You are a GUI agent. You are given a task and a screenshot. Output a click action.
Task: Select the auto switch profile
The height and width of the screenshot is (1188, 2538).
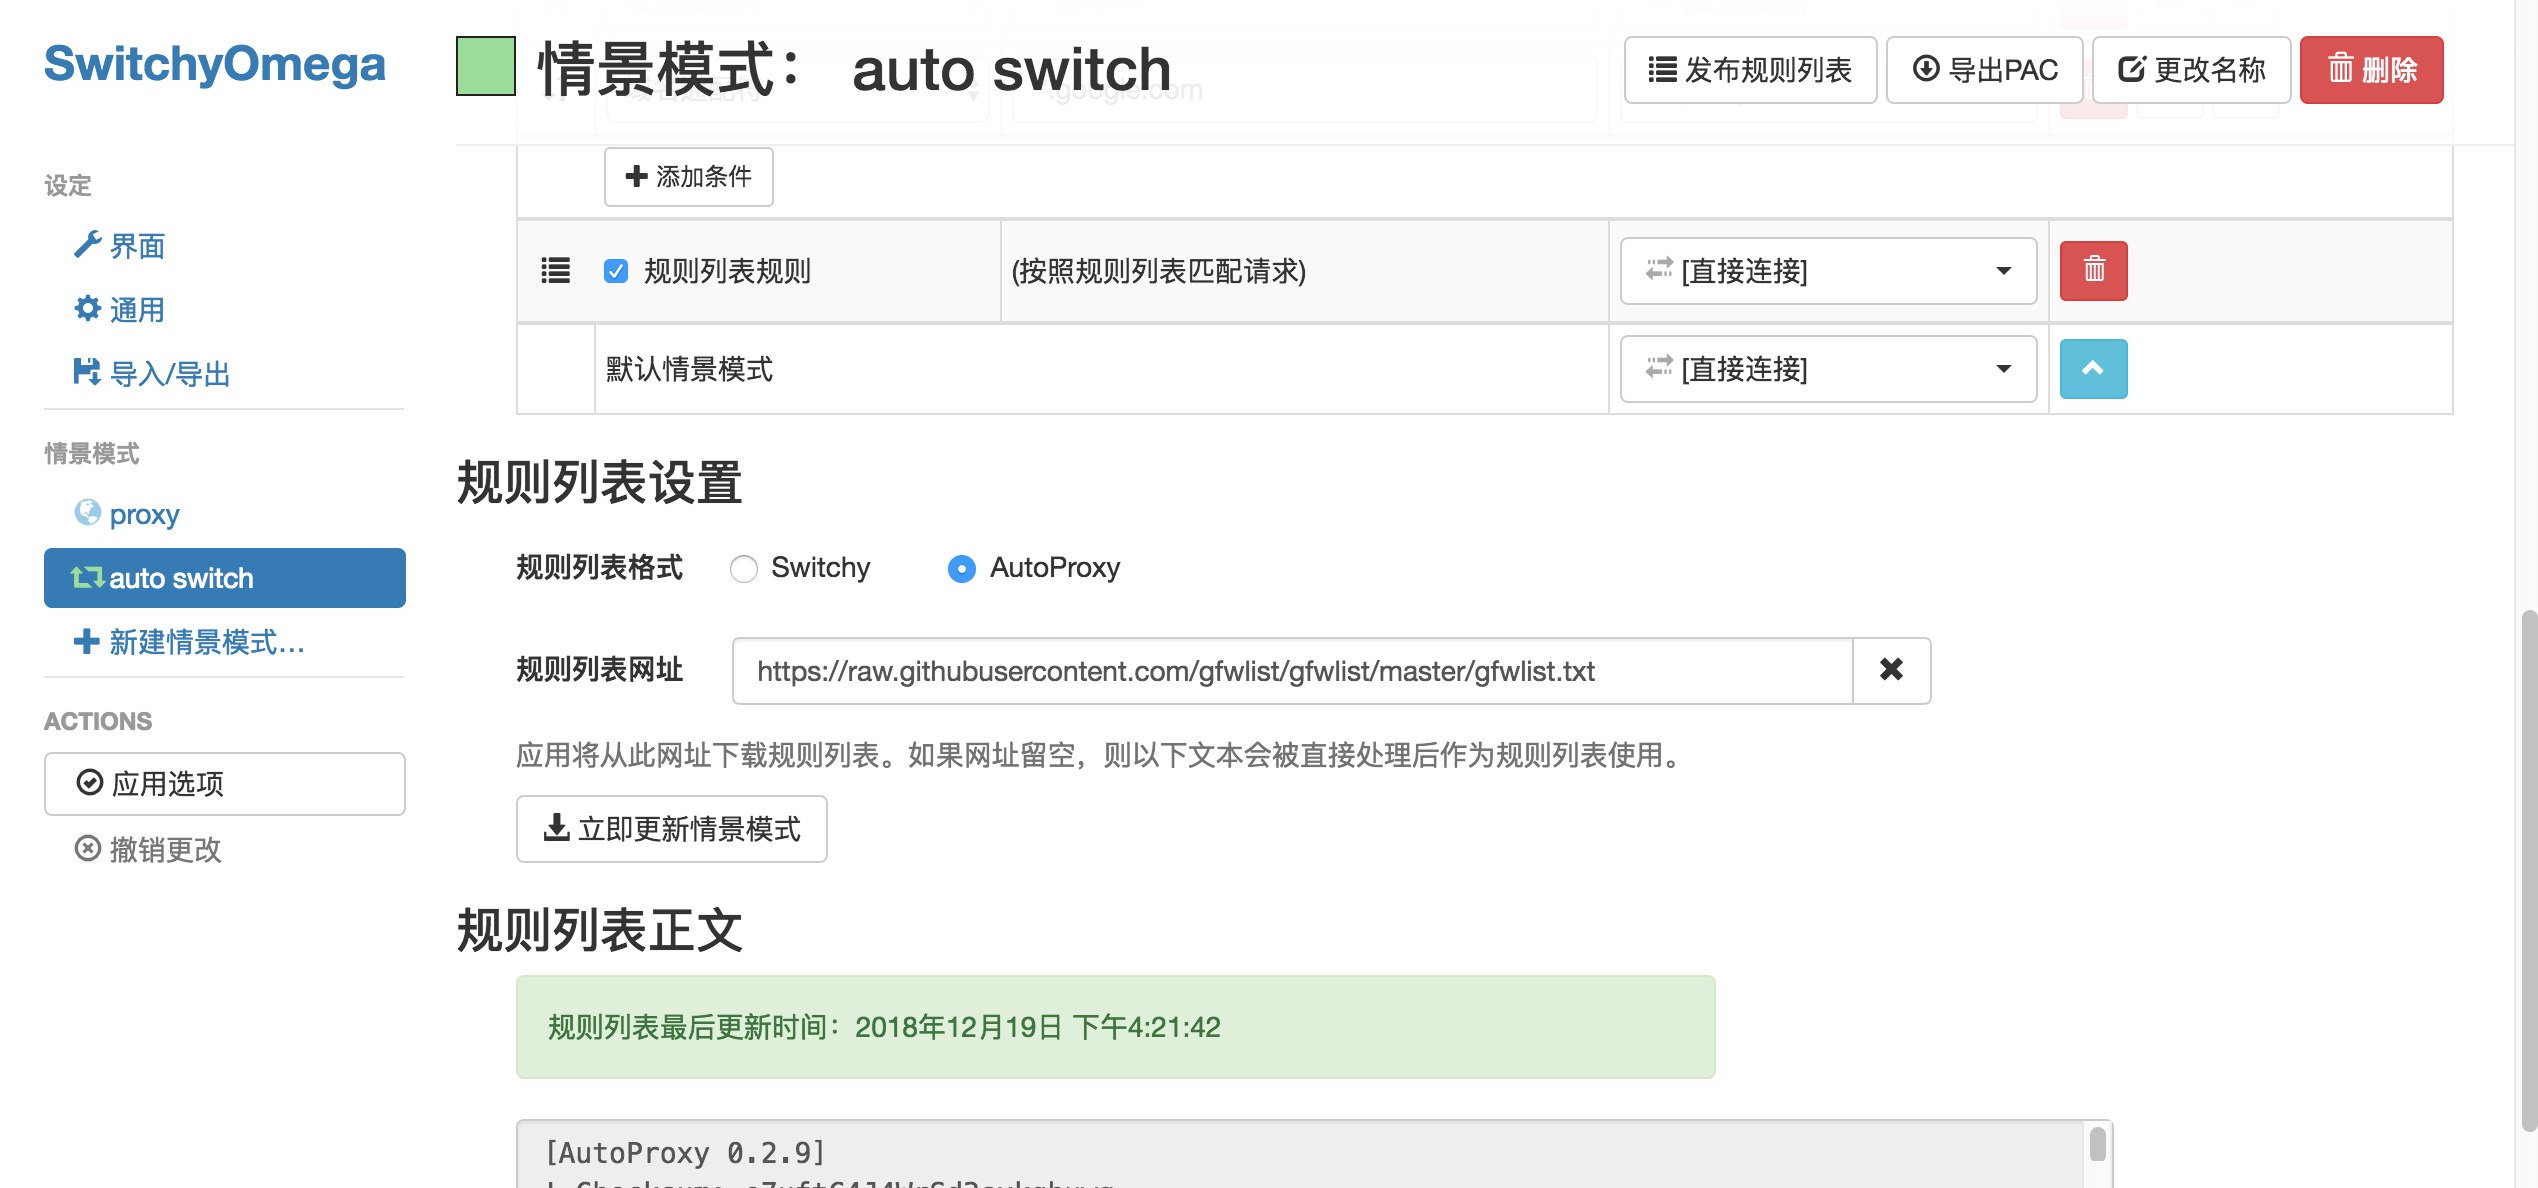tap(225, 578)
